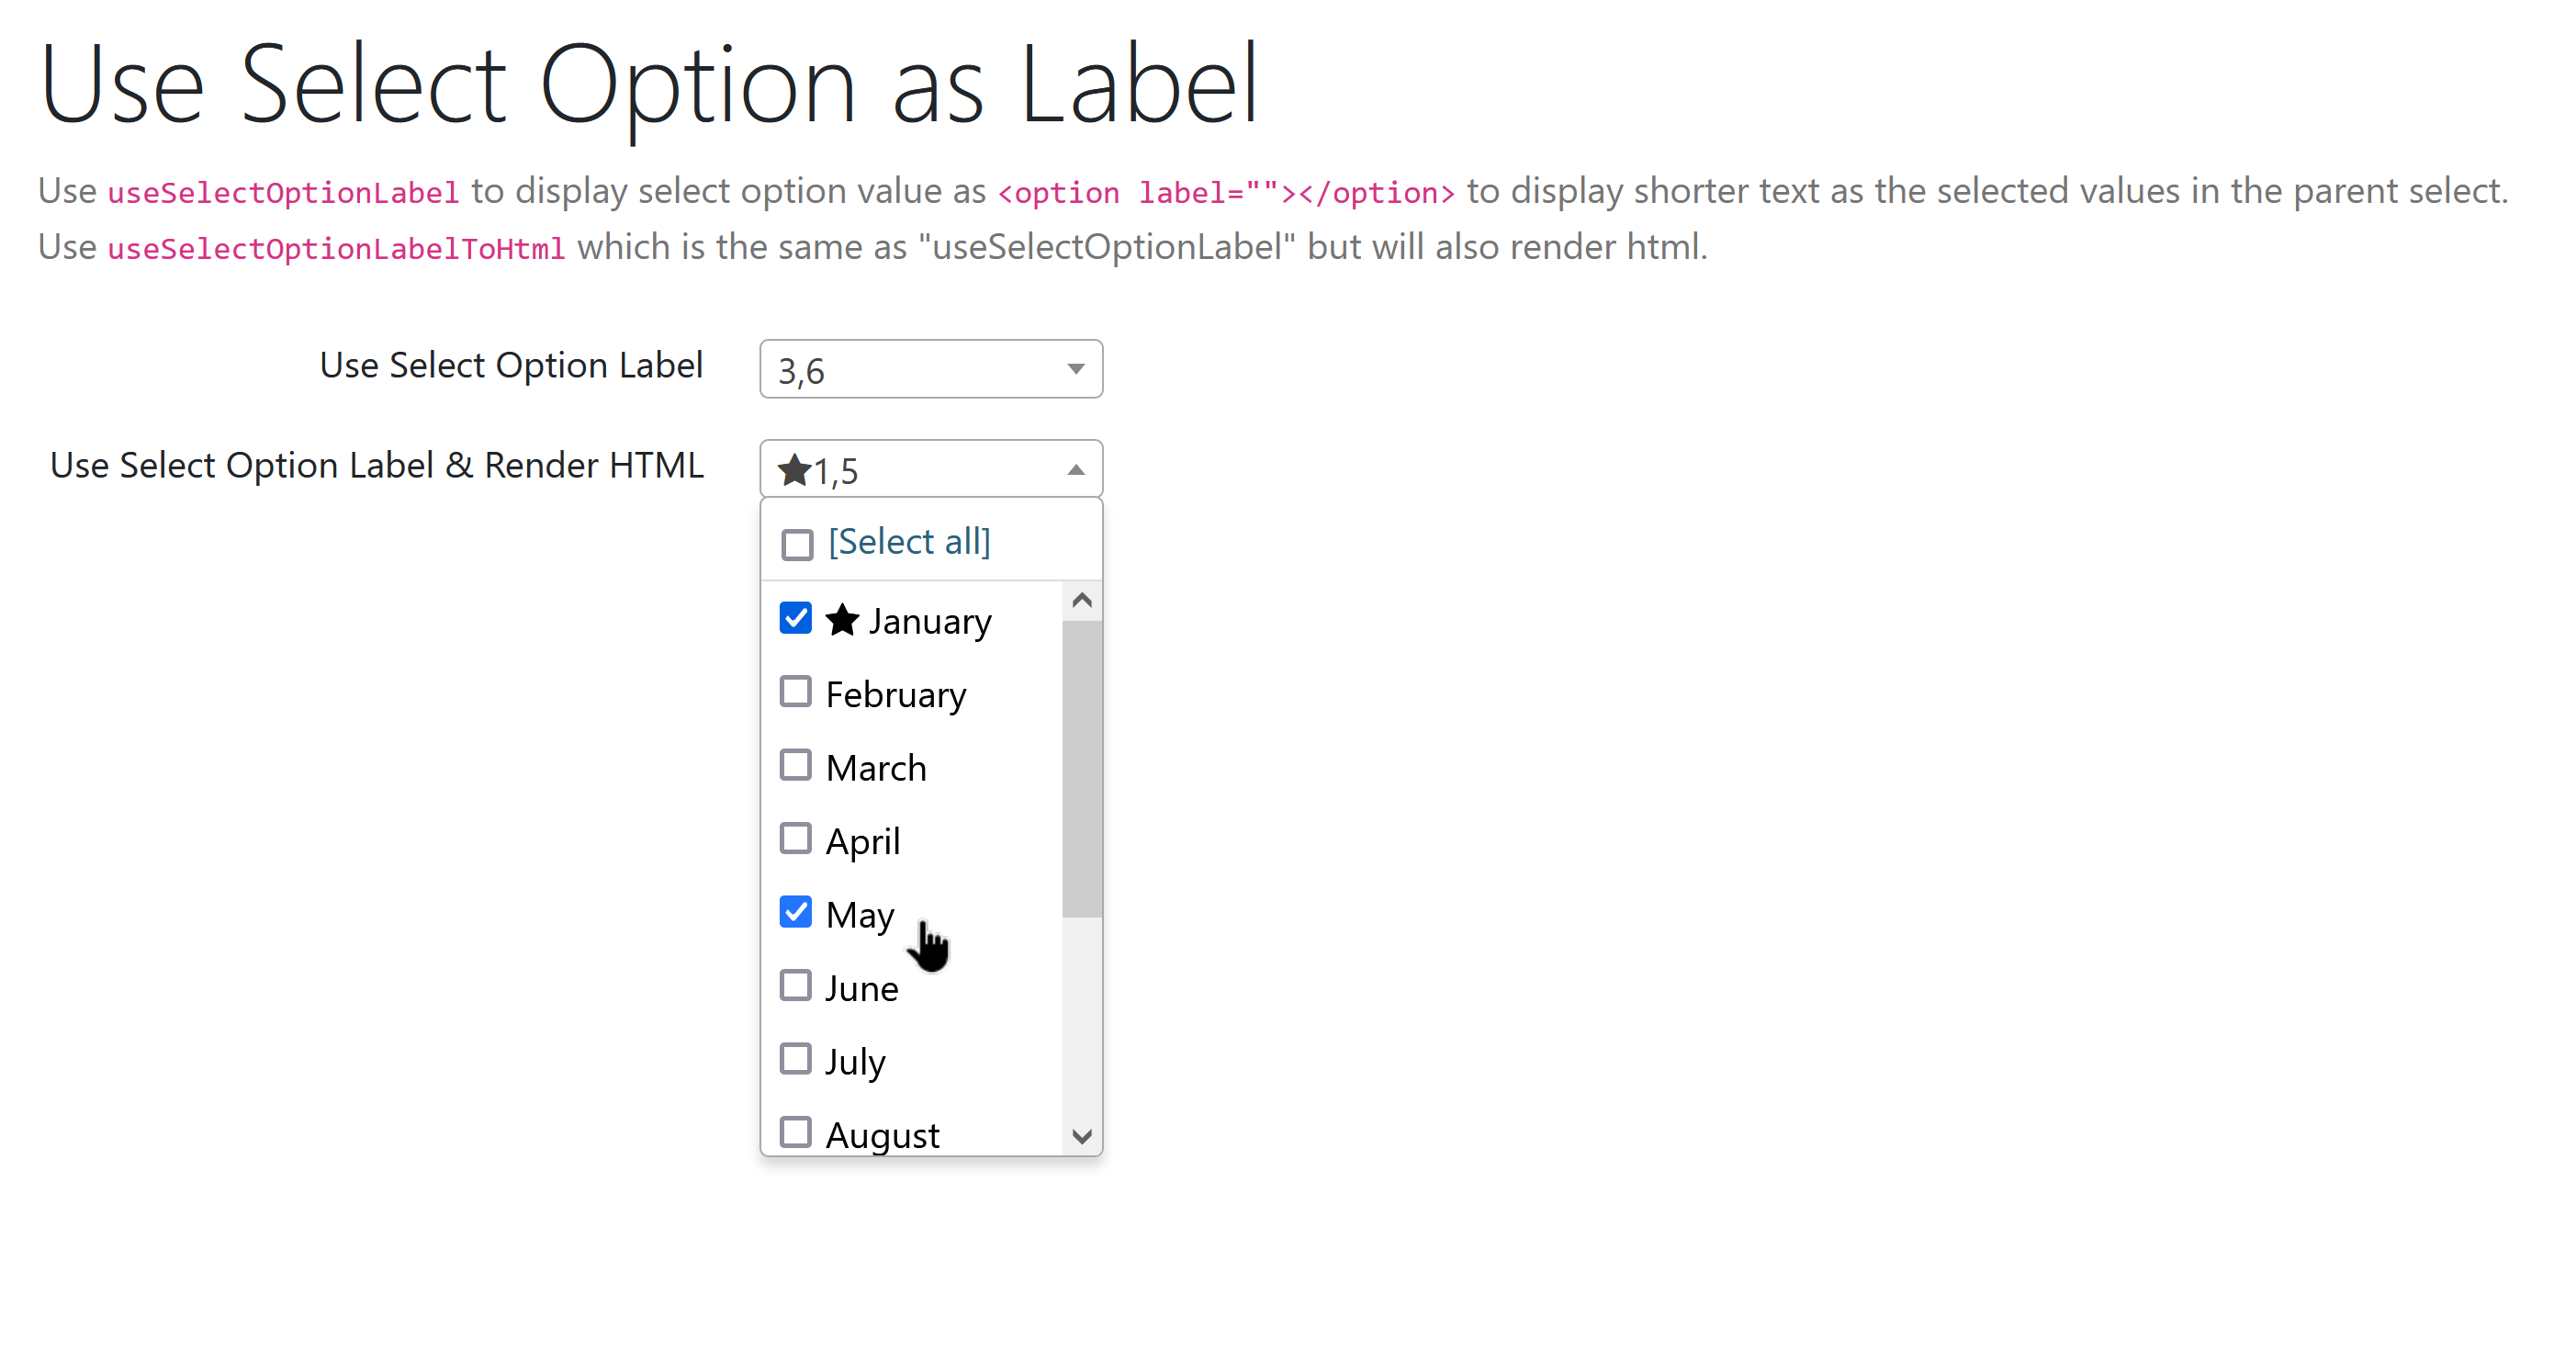The height and width of the screenshot is (1351, 2576).
Task: Open the dropdown showing 3,6
Action: point(930,370)
